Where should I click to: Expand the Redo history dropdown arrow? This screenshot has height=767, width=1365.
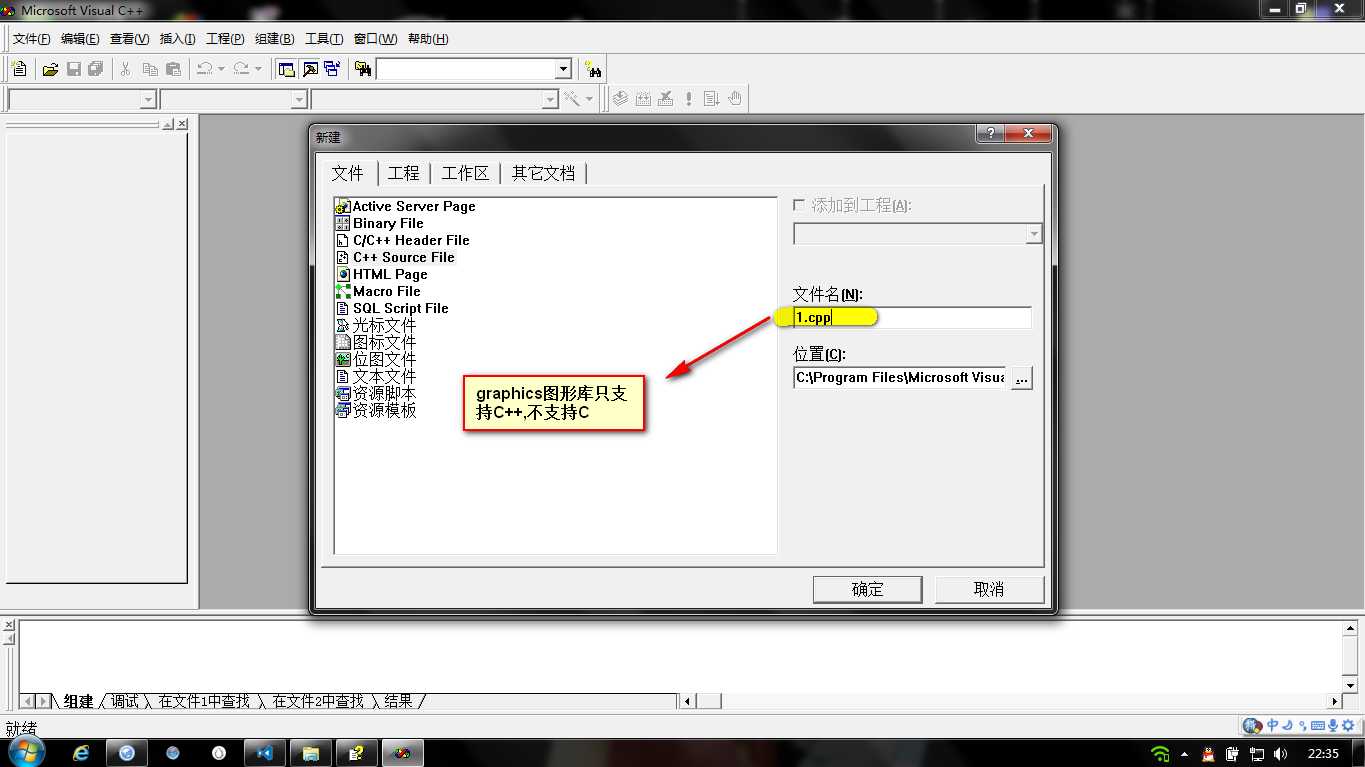coord(258,69)
